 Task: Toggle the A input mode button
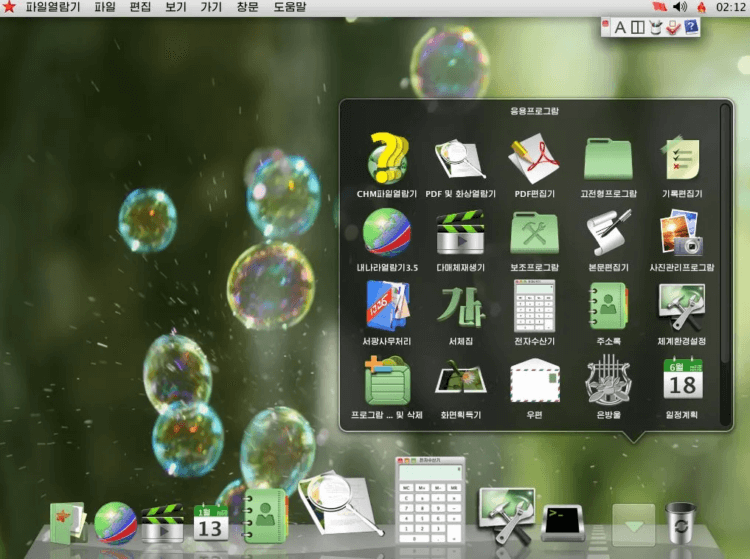coord(619,27)
